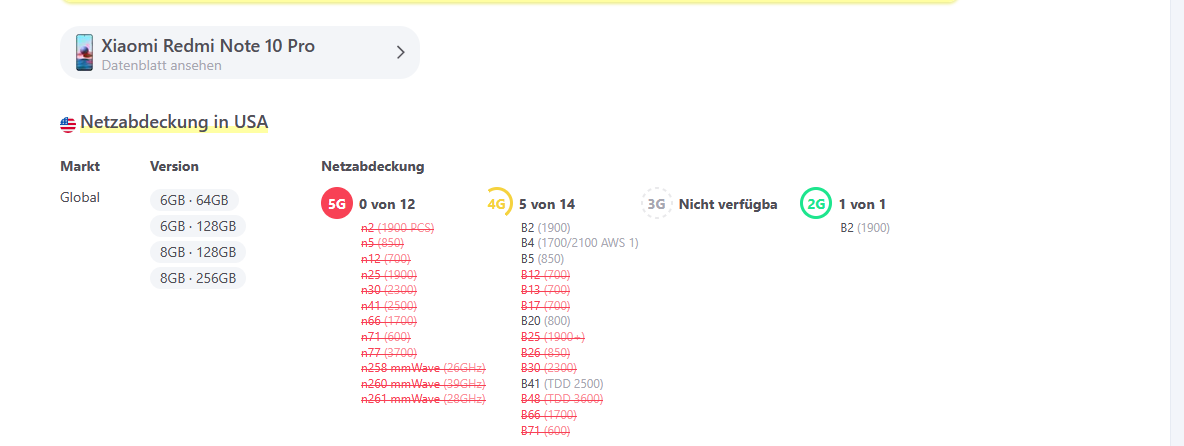The image size is (1184, 446).
Task: Click the '5 von 14' 4G count
Action: (x=547, y=204)
